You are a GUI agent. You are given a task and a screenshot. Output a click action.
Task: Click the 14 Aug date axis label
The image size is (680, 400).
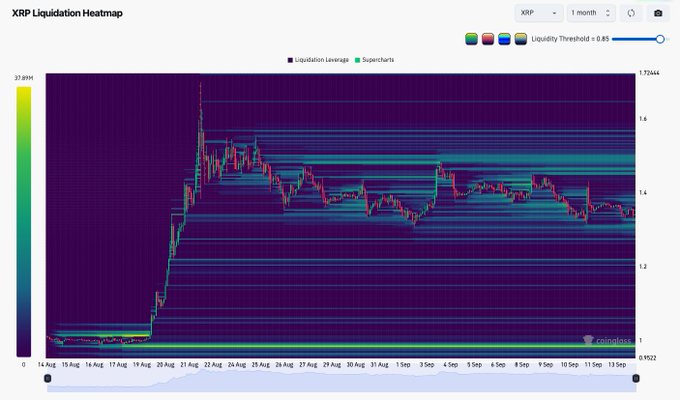tap(46, 365)
